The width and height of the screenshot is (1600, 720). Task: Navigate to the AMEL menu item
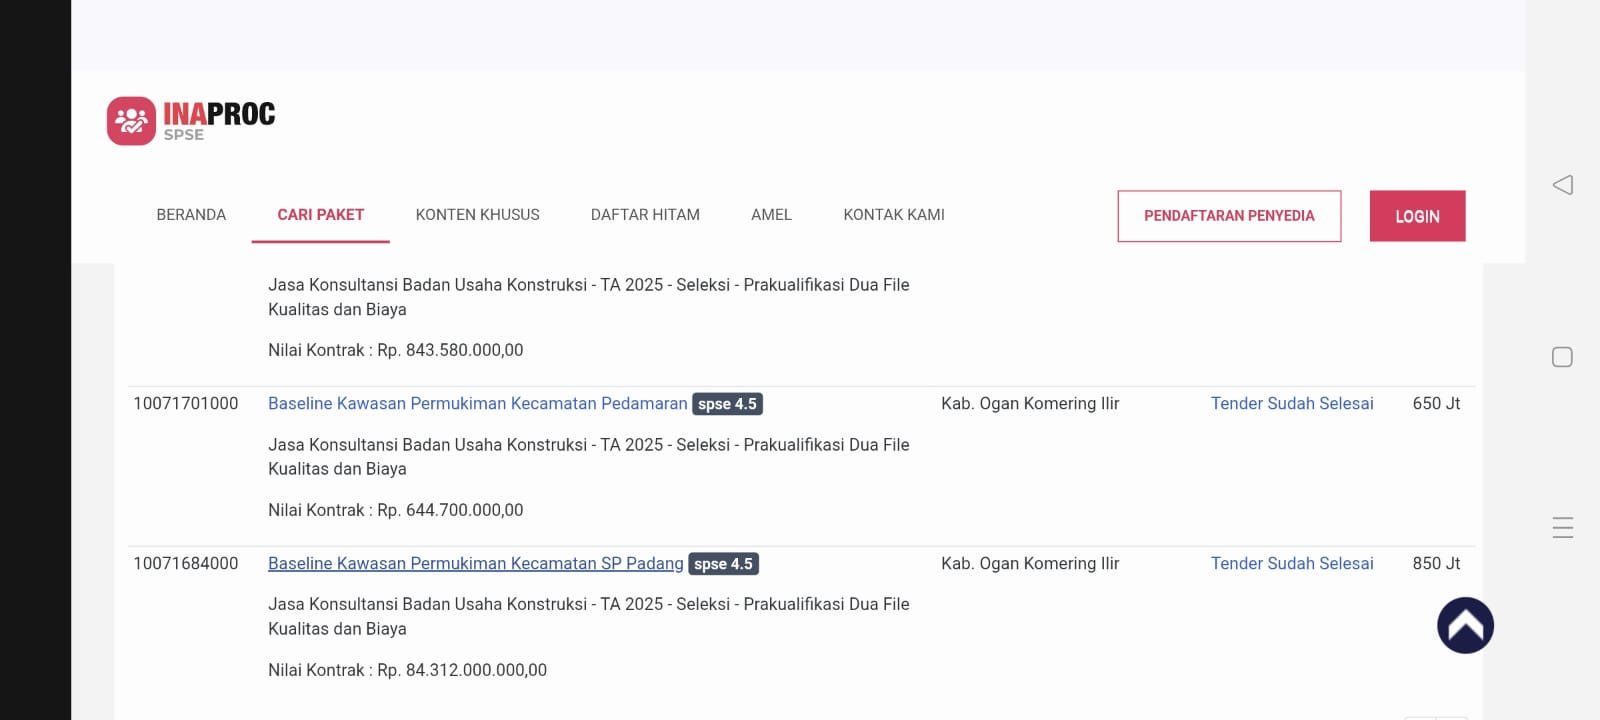(771, 215)
